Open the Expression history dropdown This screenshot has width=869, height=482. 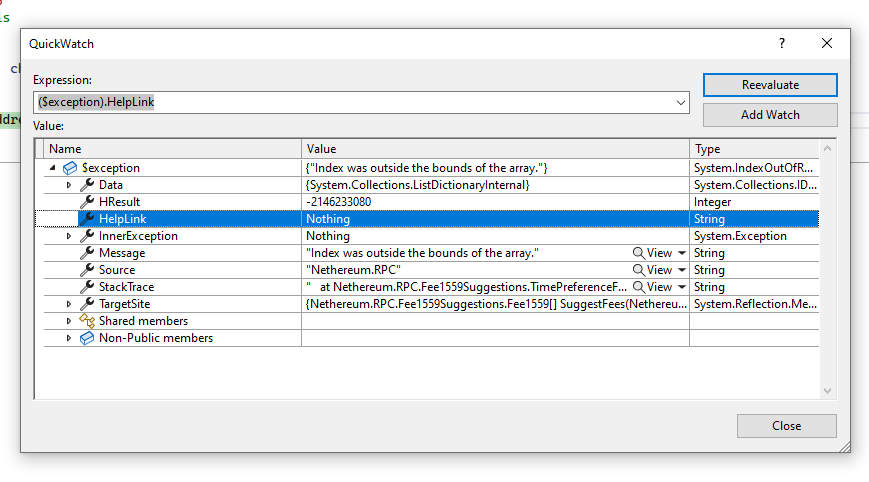pyautogui.click(x=681, y=102)
